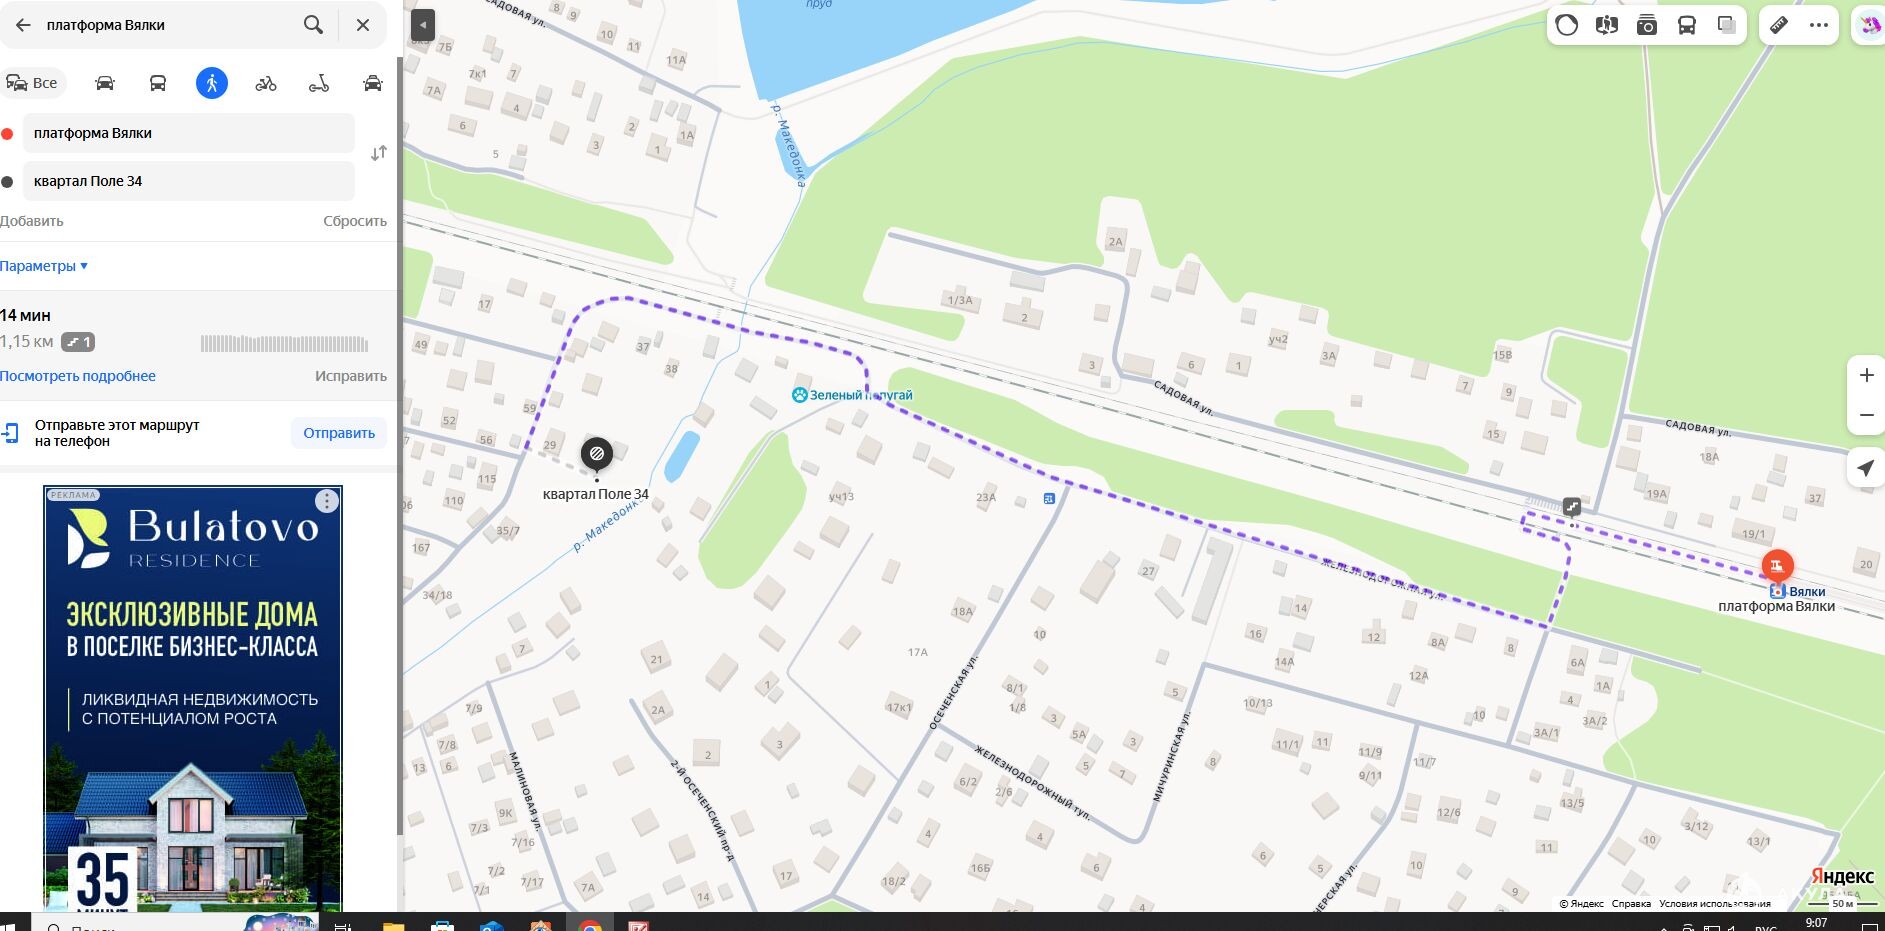Screen dimensions: 1885x931
Task: Choose the bicycle route mode
Action: pos(266,83)
